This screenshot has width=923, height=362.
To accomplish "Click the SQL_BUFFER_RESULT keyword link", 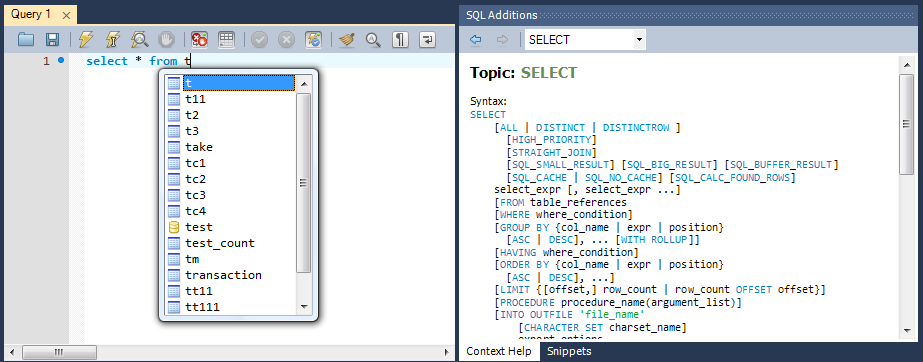I will tap(782, 164).
